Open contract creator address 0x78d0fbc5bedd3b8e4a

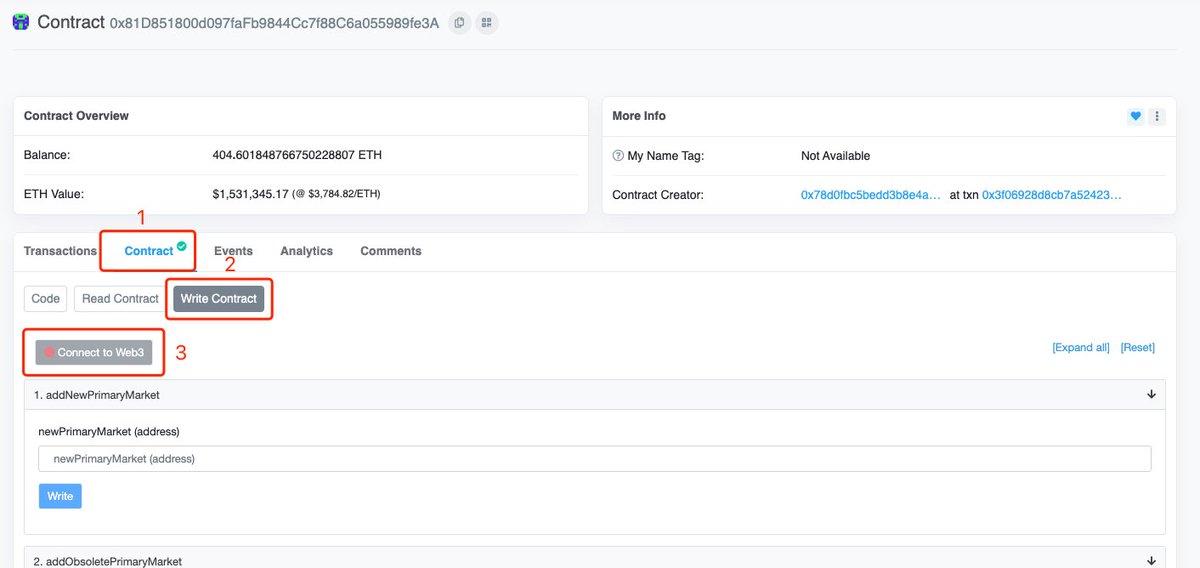point(871,195)
